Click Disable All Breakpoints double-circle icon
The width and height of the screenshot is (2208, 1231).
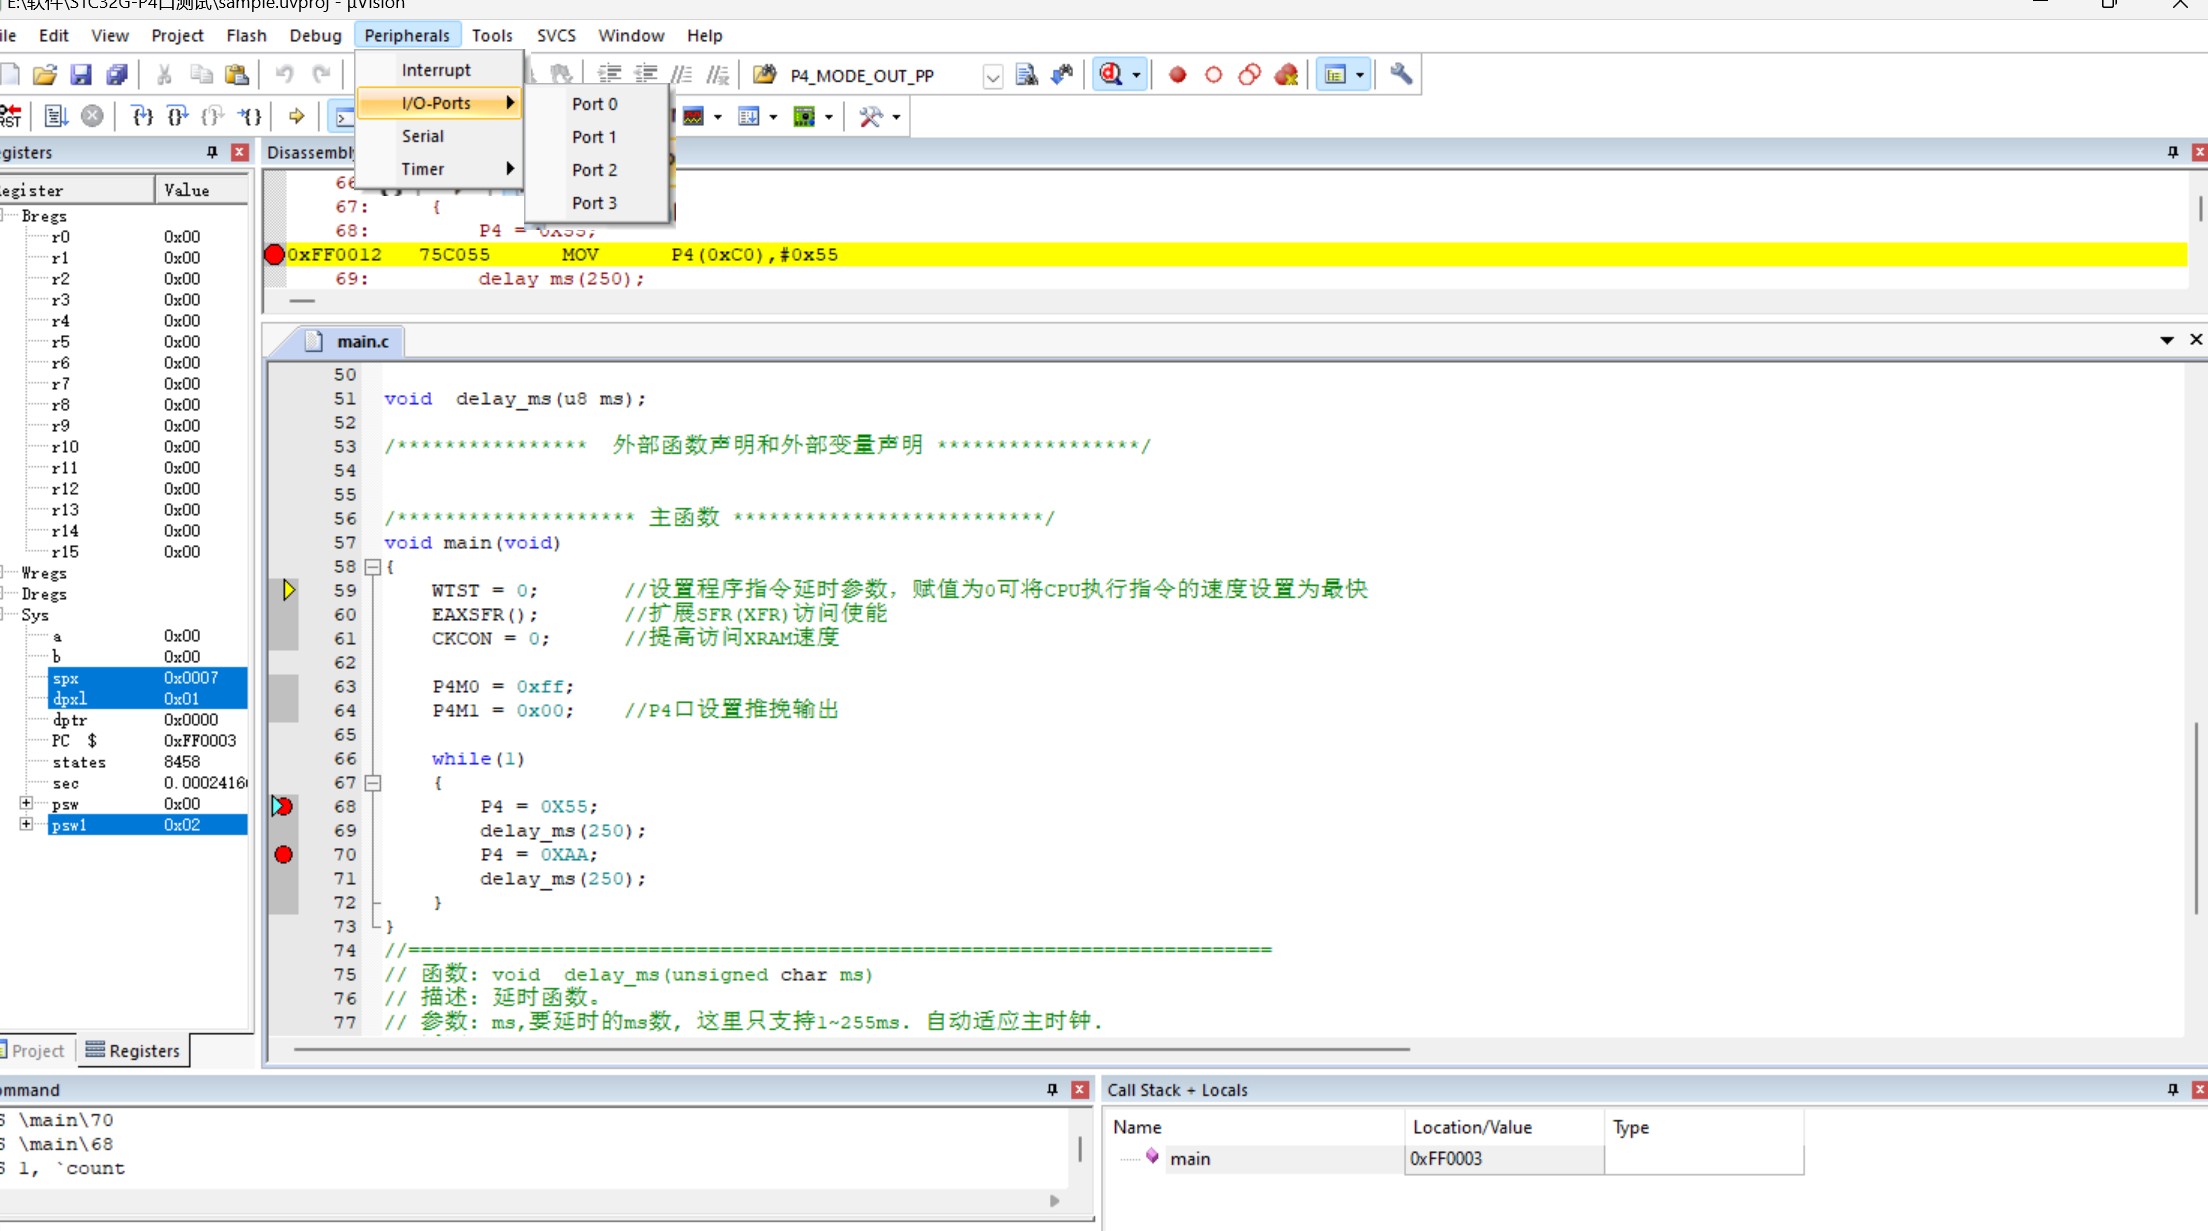(1250, 75)
